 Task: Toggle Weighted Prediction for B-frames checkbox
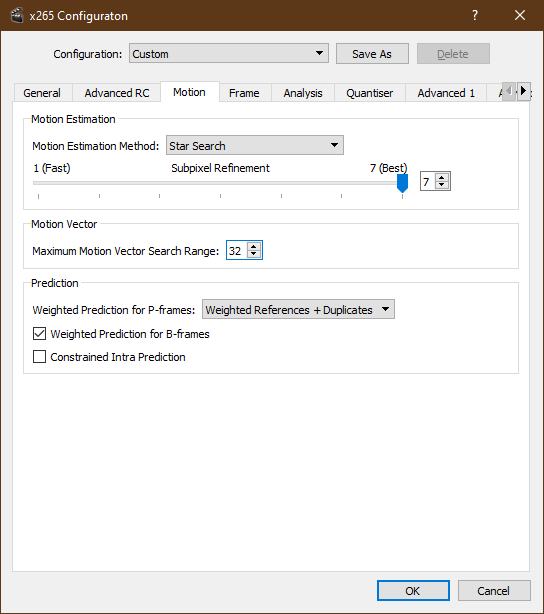(x=39, y=334)
